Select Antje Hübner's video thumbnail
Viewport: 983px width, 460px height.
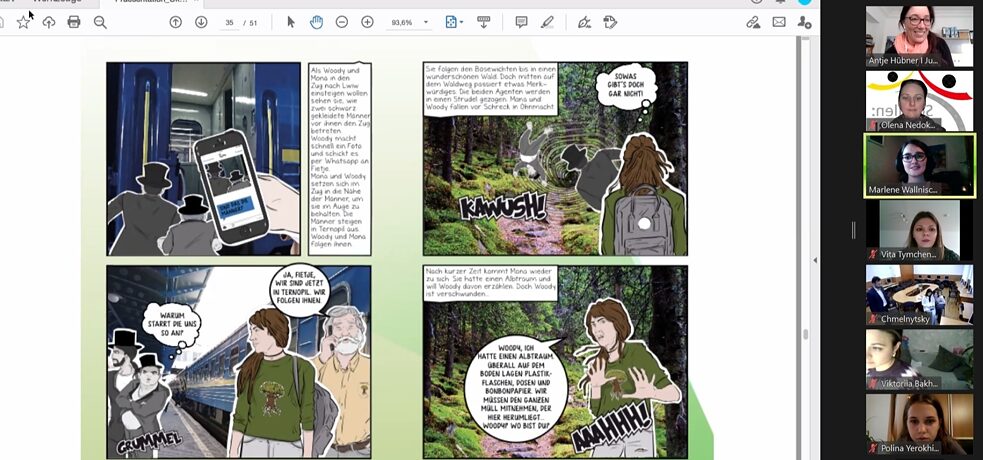point(919,36)
